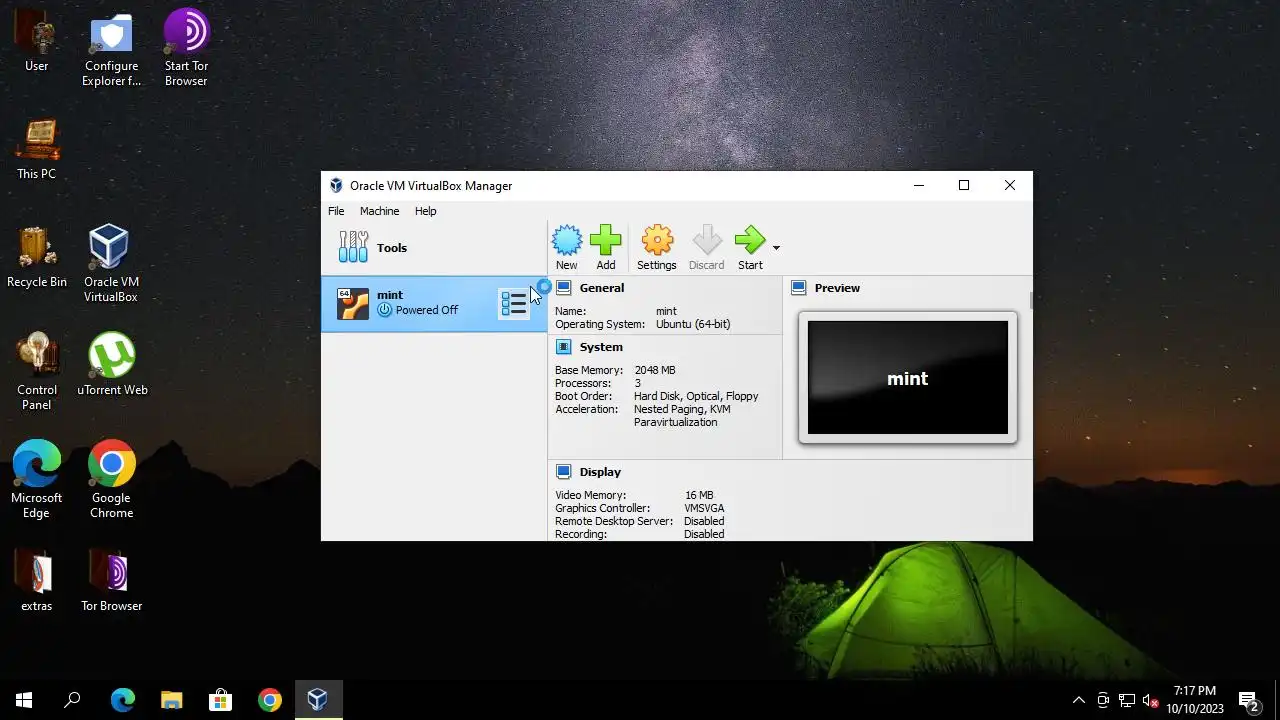Click the Powered Off status text

(427, 310)
